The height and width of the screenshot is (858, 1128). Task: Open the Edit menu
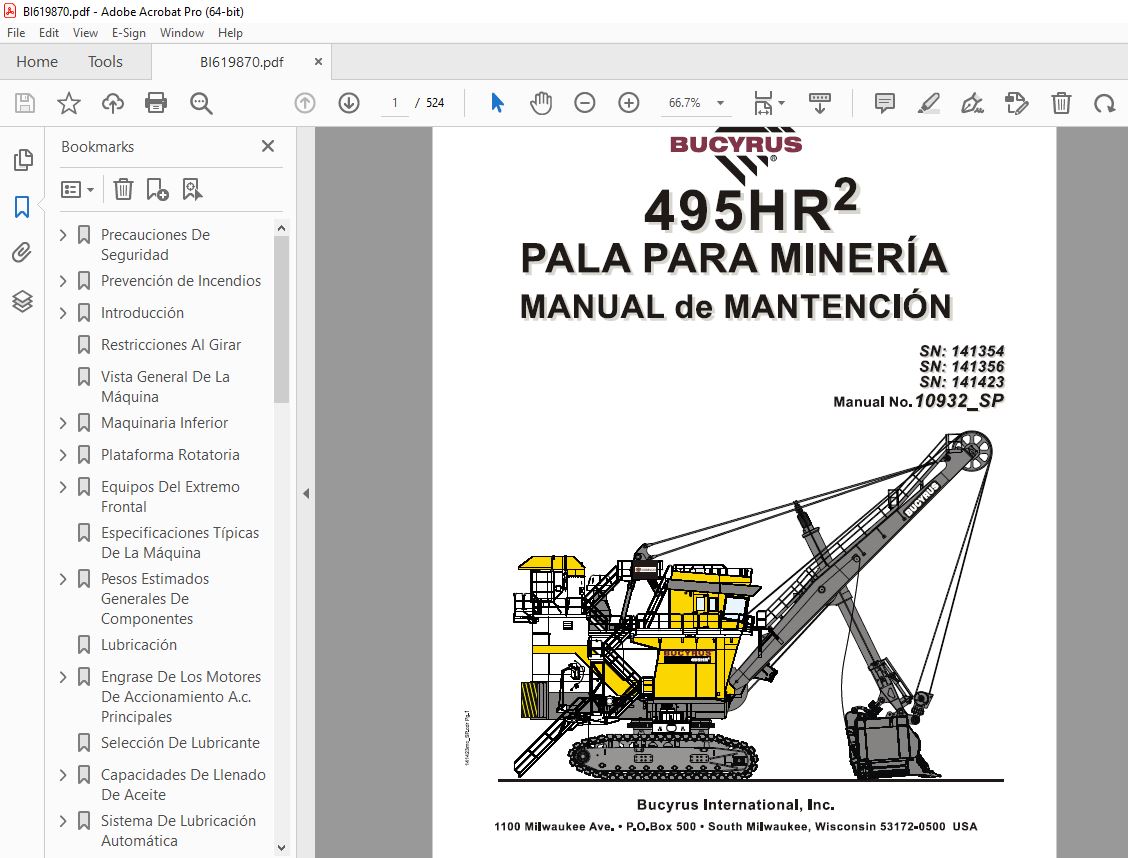pyautogui.click(x=49, y=33)
